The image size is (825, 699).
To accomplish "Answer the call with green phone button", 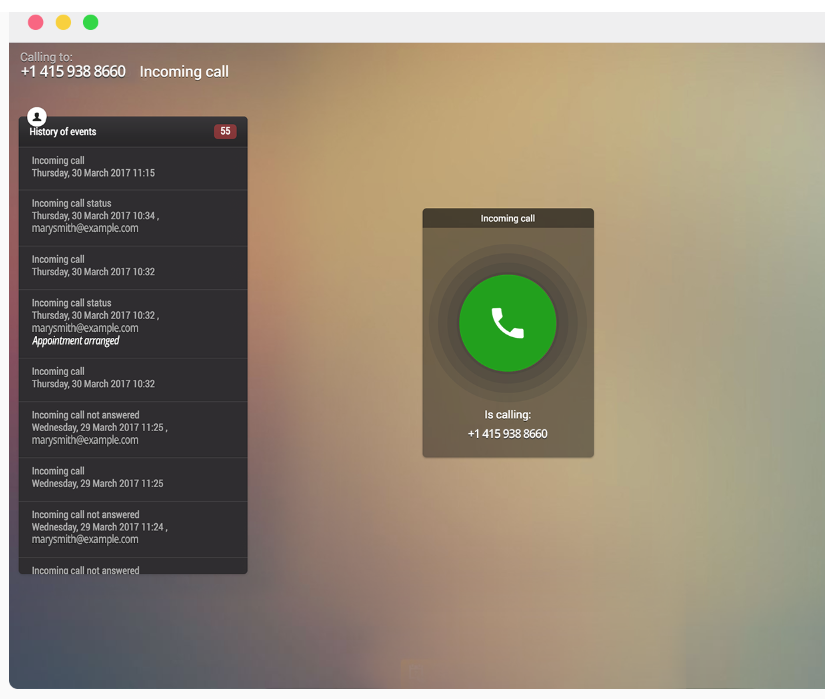I will 507,323.
